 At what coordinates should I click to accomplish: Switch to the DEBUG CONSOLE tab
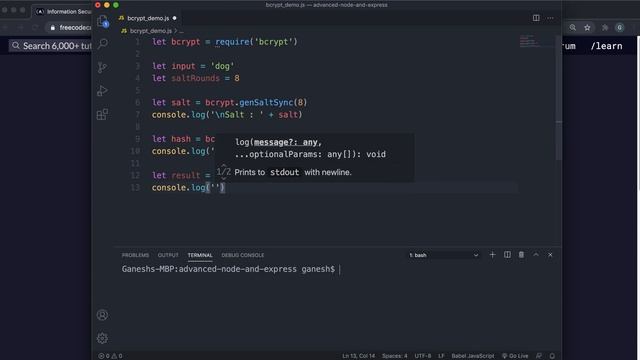point(242,255)
